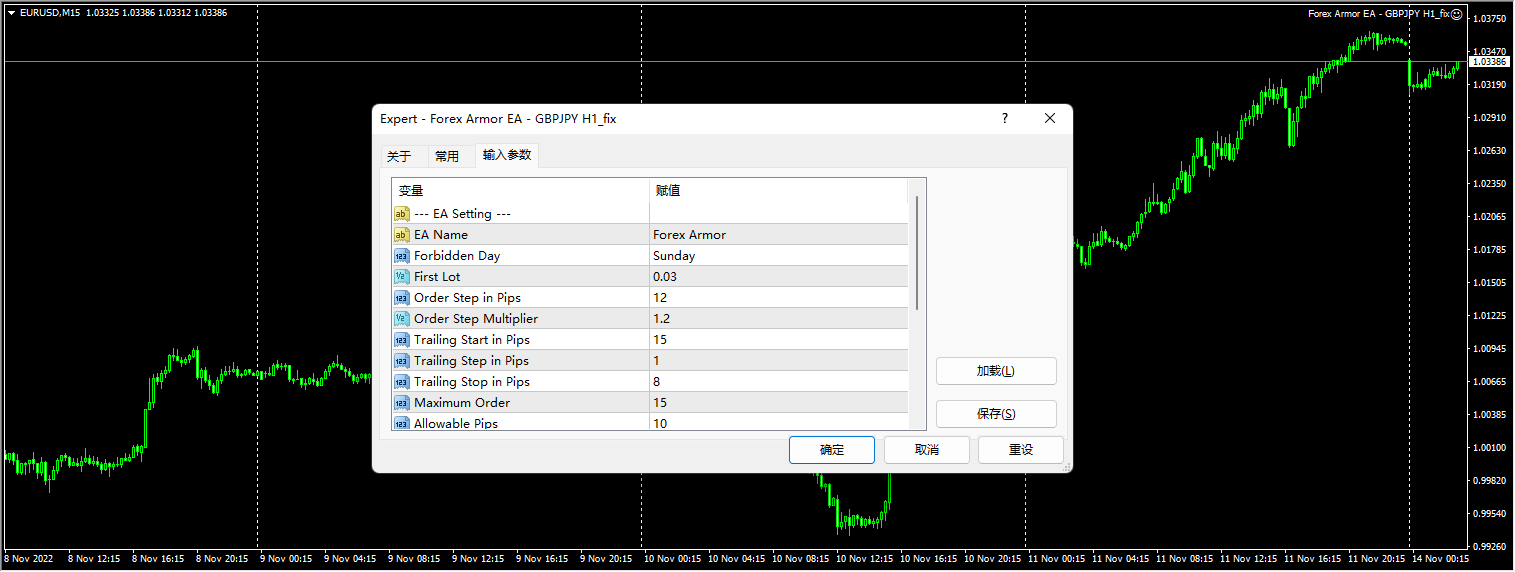Switch to the 常用 tab
This screenshot has height=572, width=1515.
point(447,157)
